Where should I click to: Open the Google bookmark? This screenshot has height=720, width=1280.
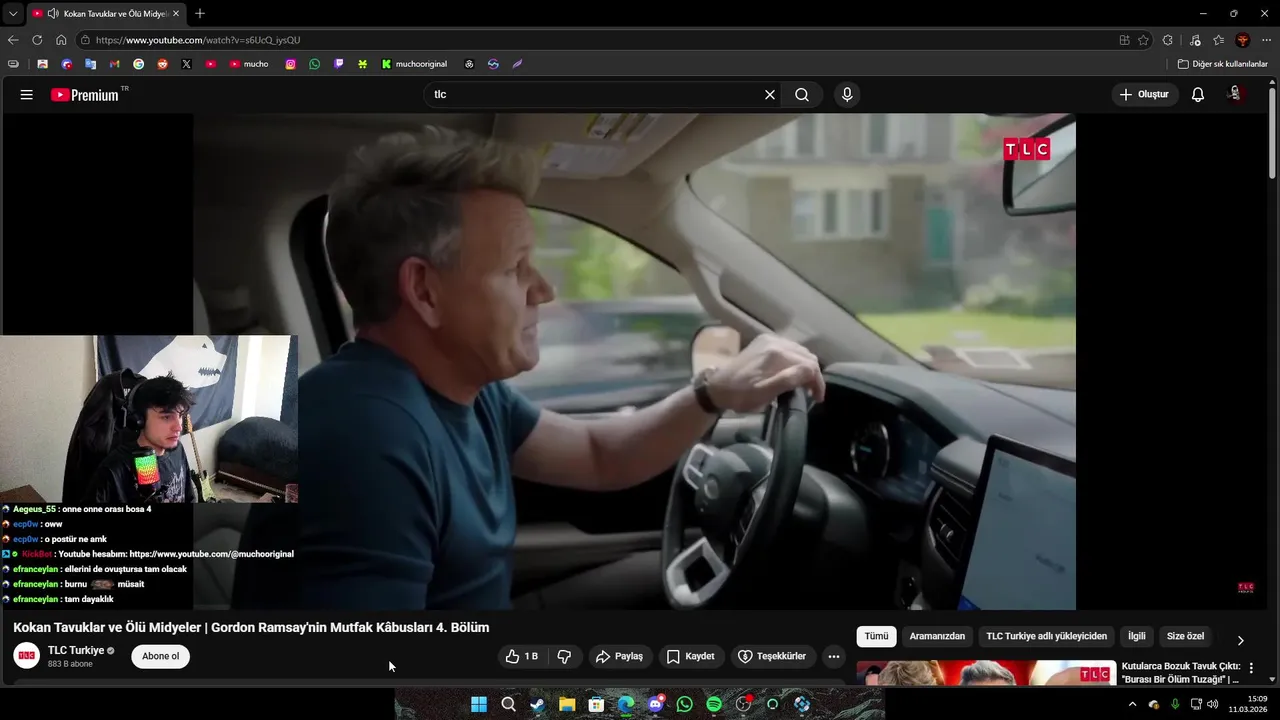pos(138,64)
